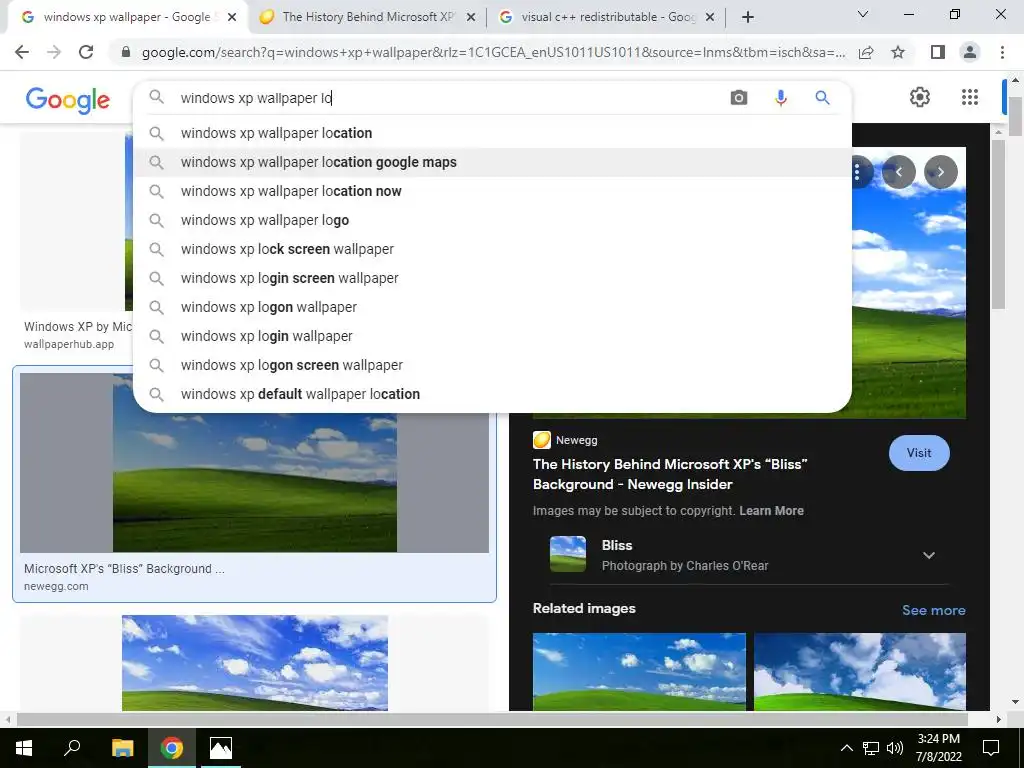Open first related image thumbnail
Screen dimensions: 1024x768
coord(639,671)
